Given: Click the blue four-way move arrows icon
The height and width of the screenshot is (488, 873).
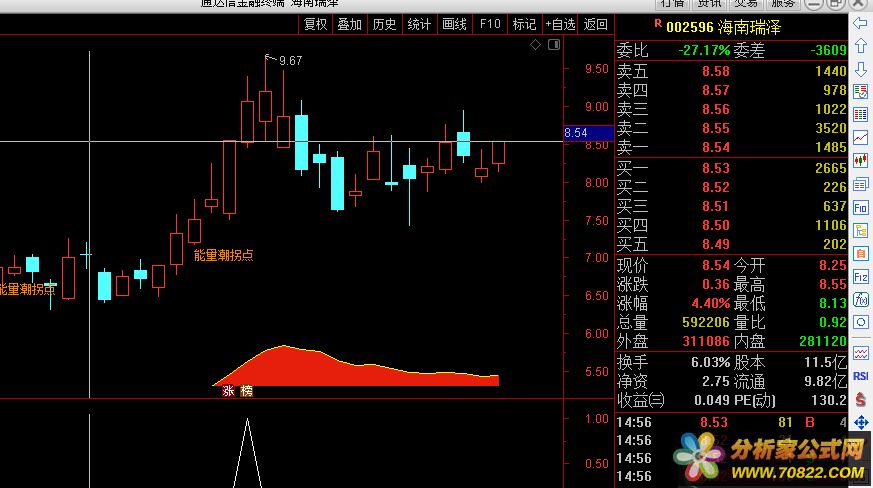Looking at the screenshot, I should (x=860, y=422).
